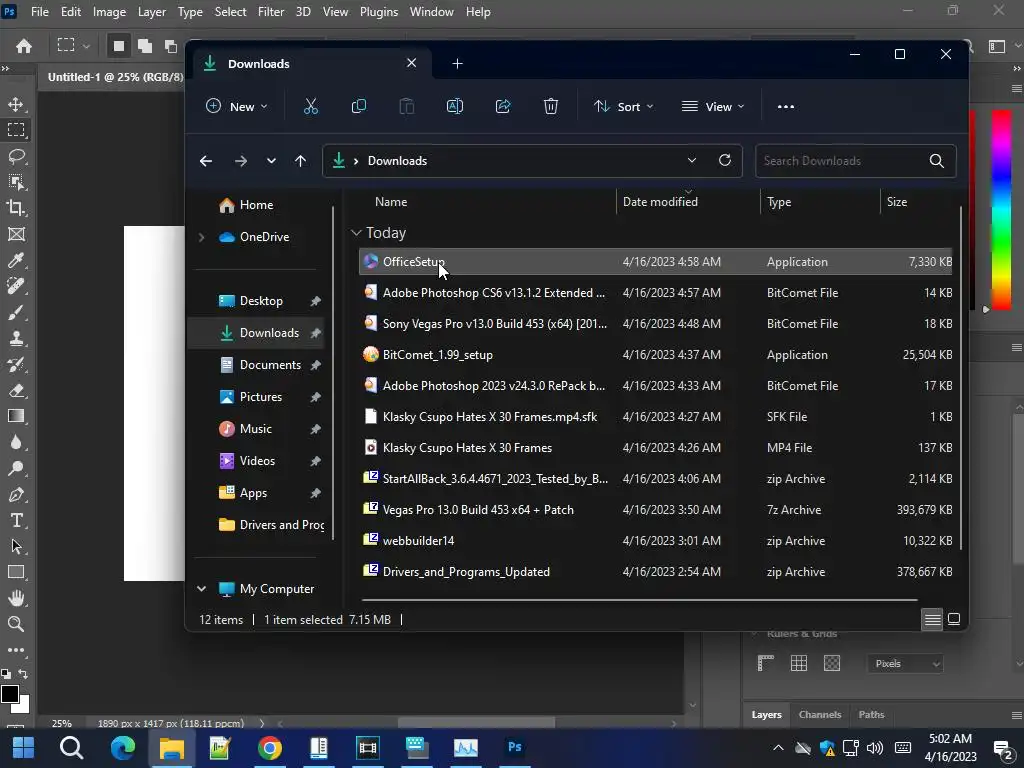This screenshot has height=768, width=1024.
Task: Open the Plugins menu in Photoshop
Action: (379, 12)
